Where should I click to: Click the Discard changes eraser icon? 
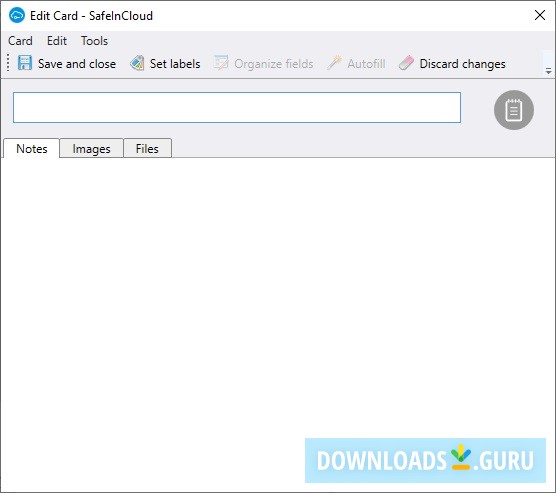tap(406, 63)
